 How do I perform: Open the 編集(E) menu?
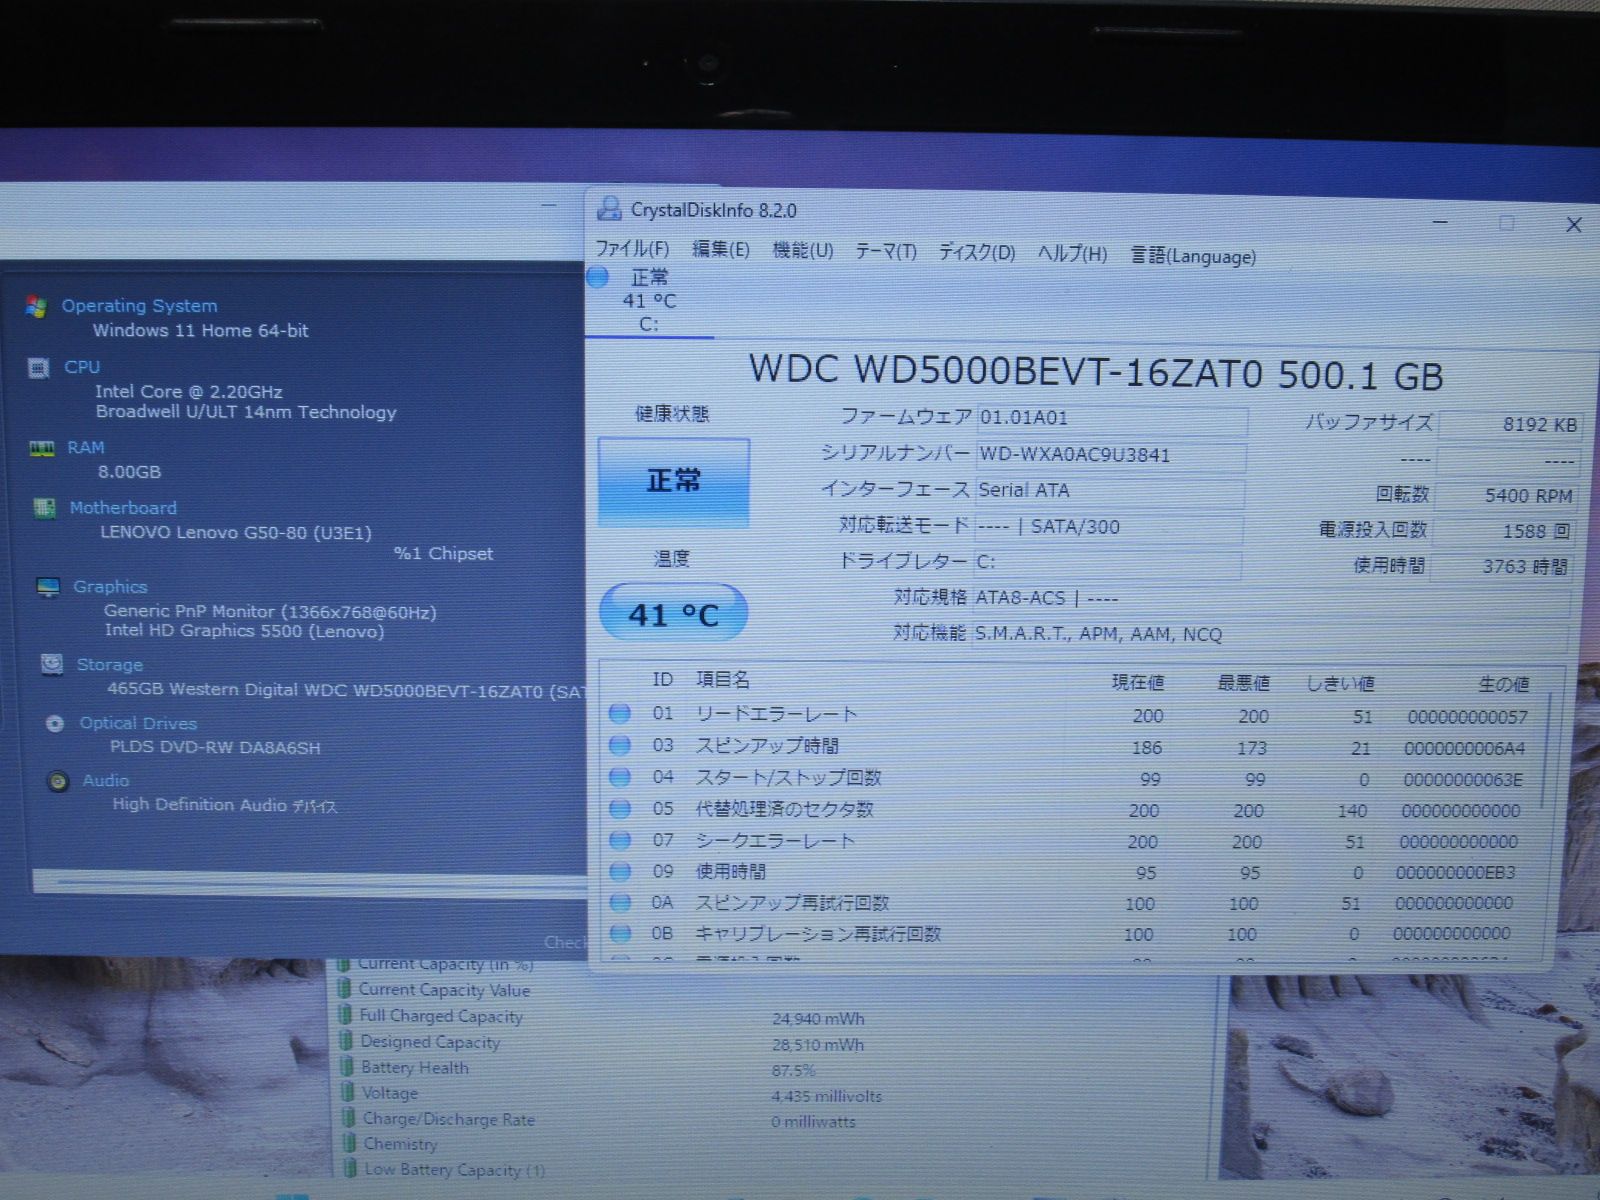tap(720, 249)
